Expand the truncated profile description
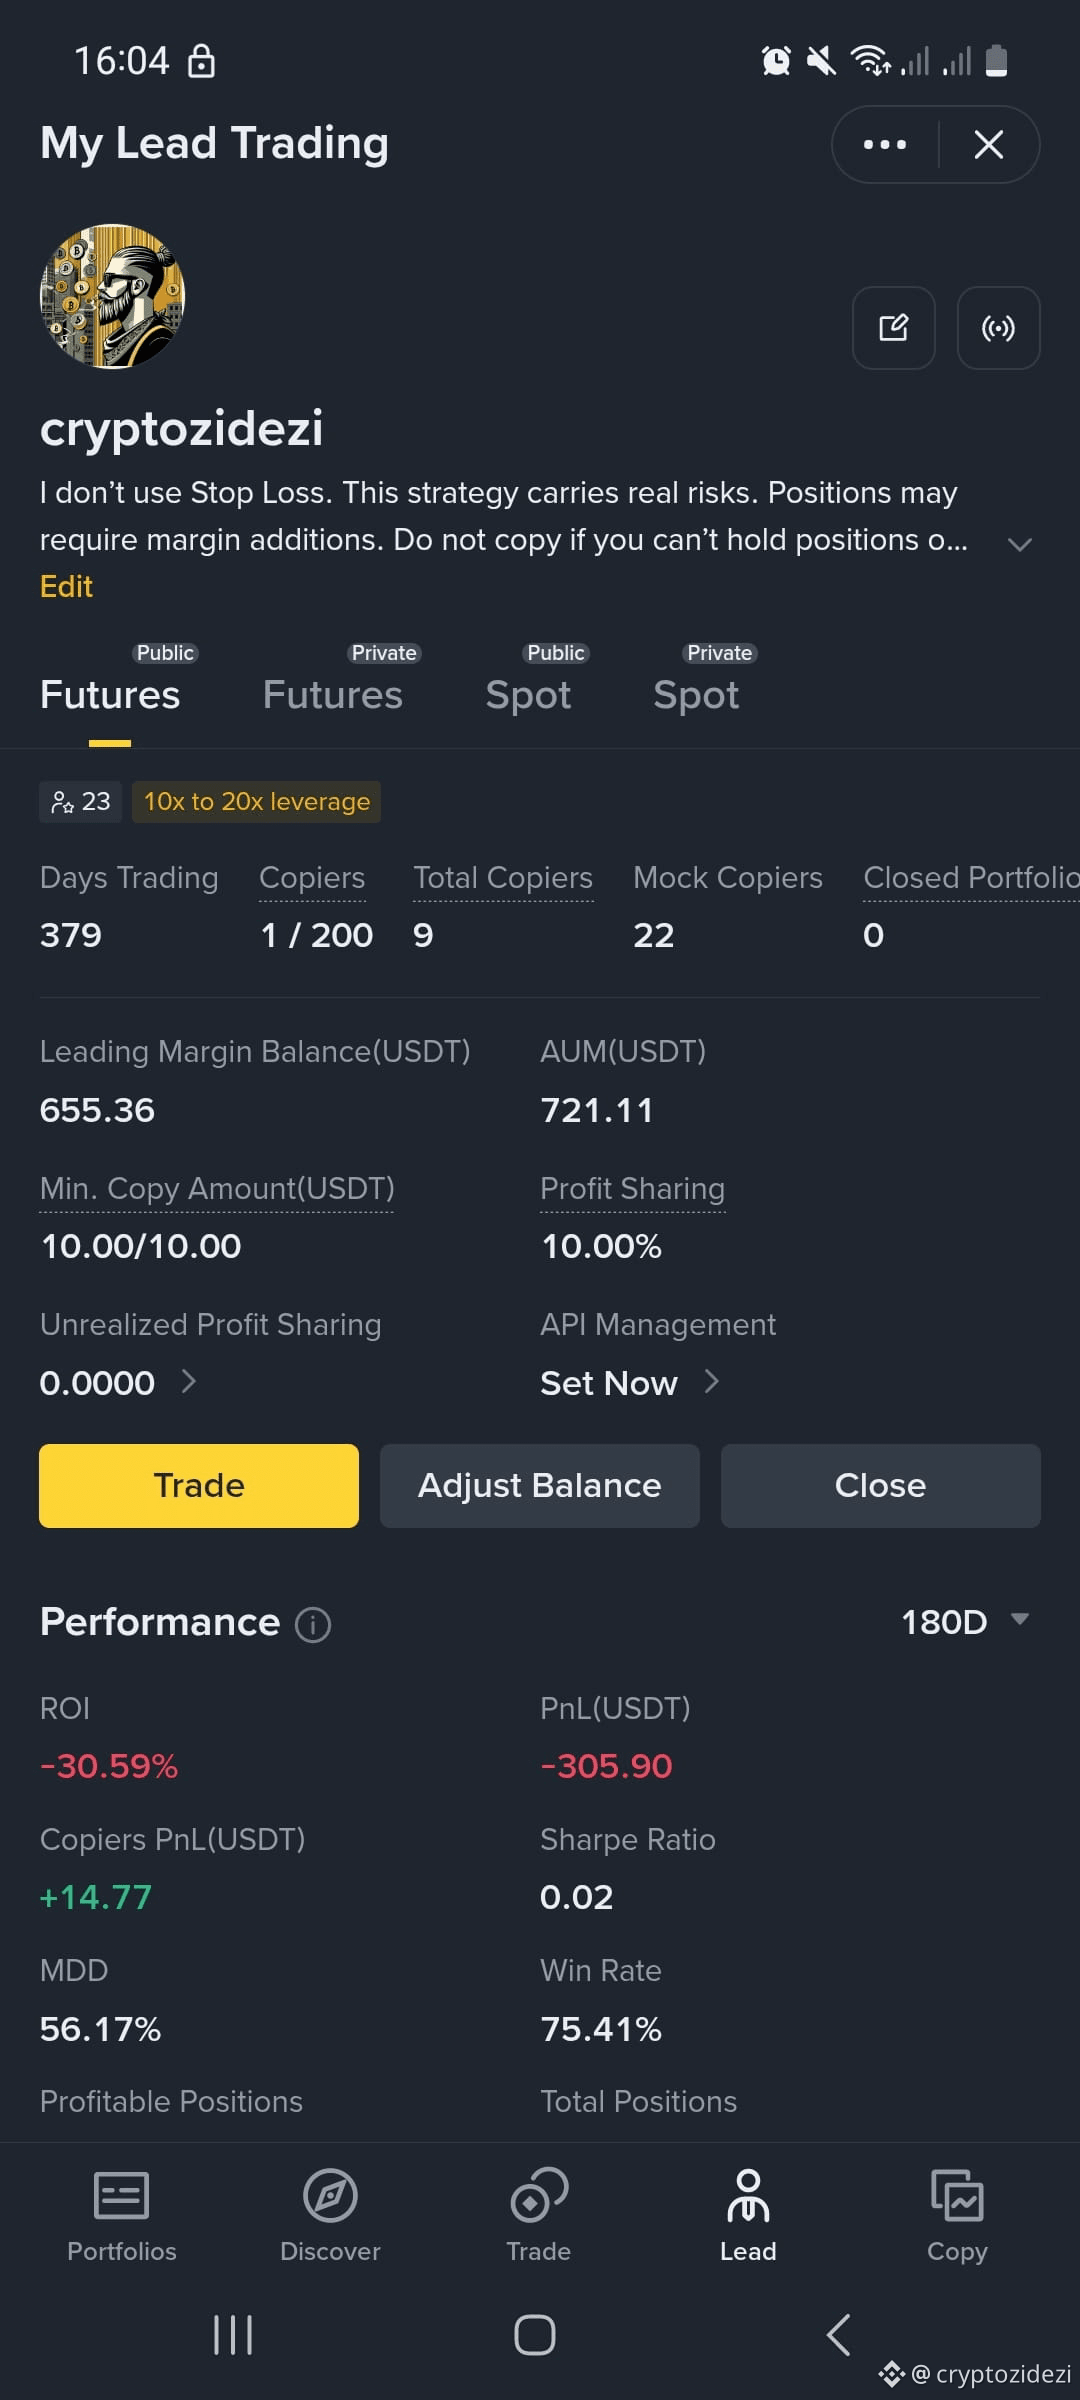1080x2400 pixels. [1019, 544]
